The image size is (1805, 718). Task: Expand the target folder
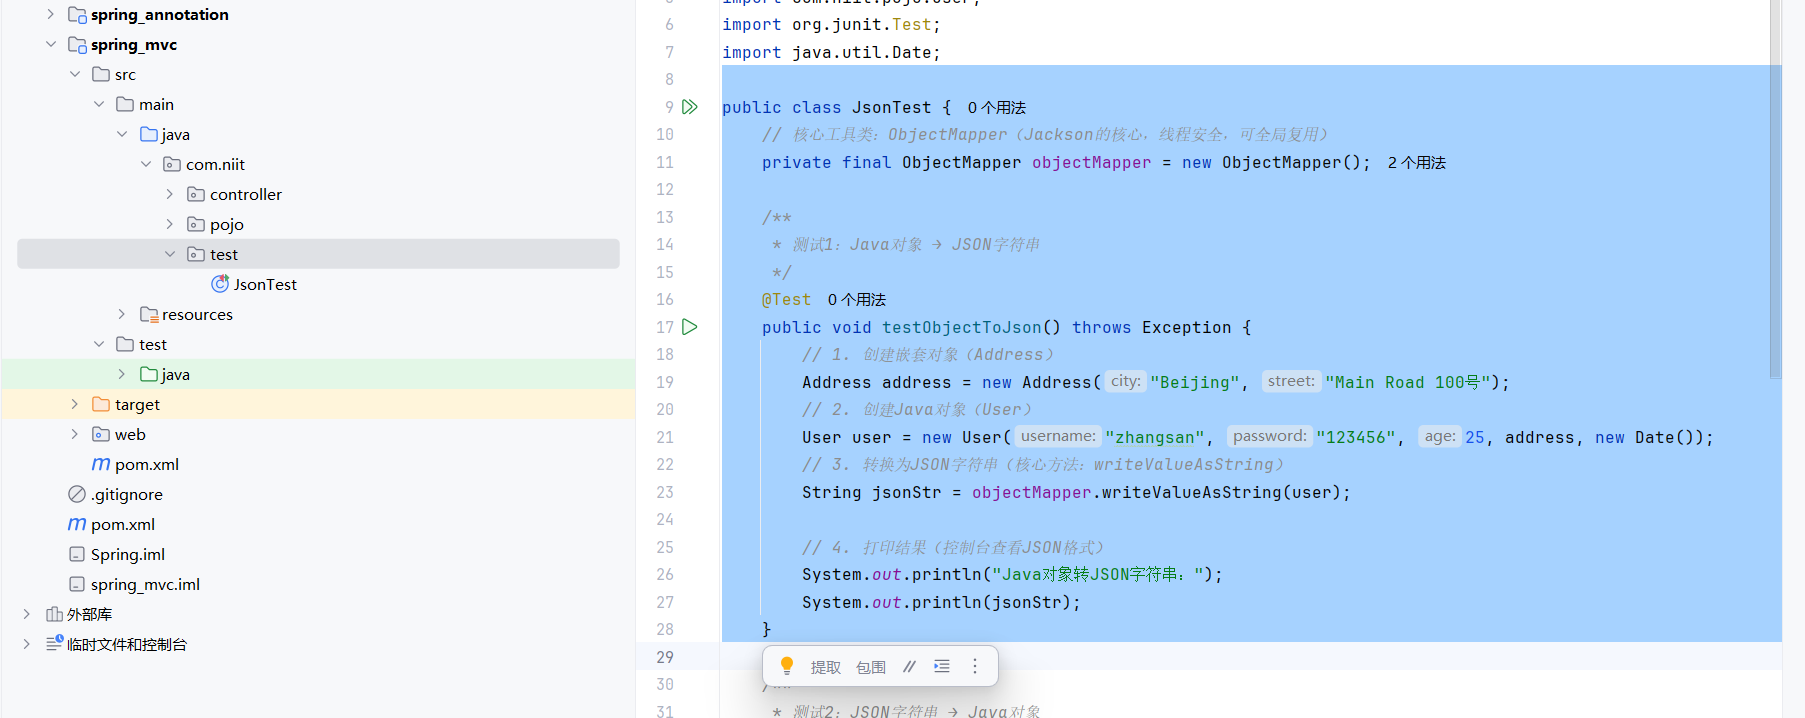(75, 404)
